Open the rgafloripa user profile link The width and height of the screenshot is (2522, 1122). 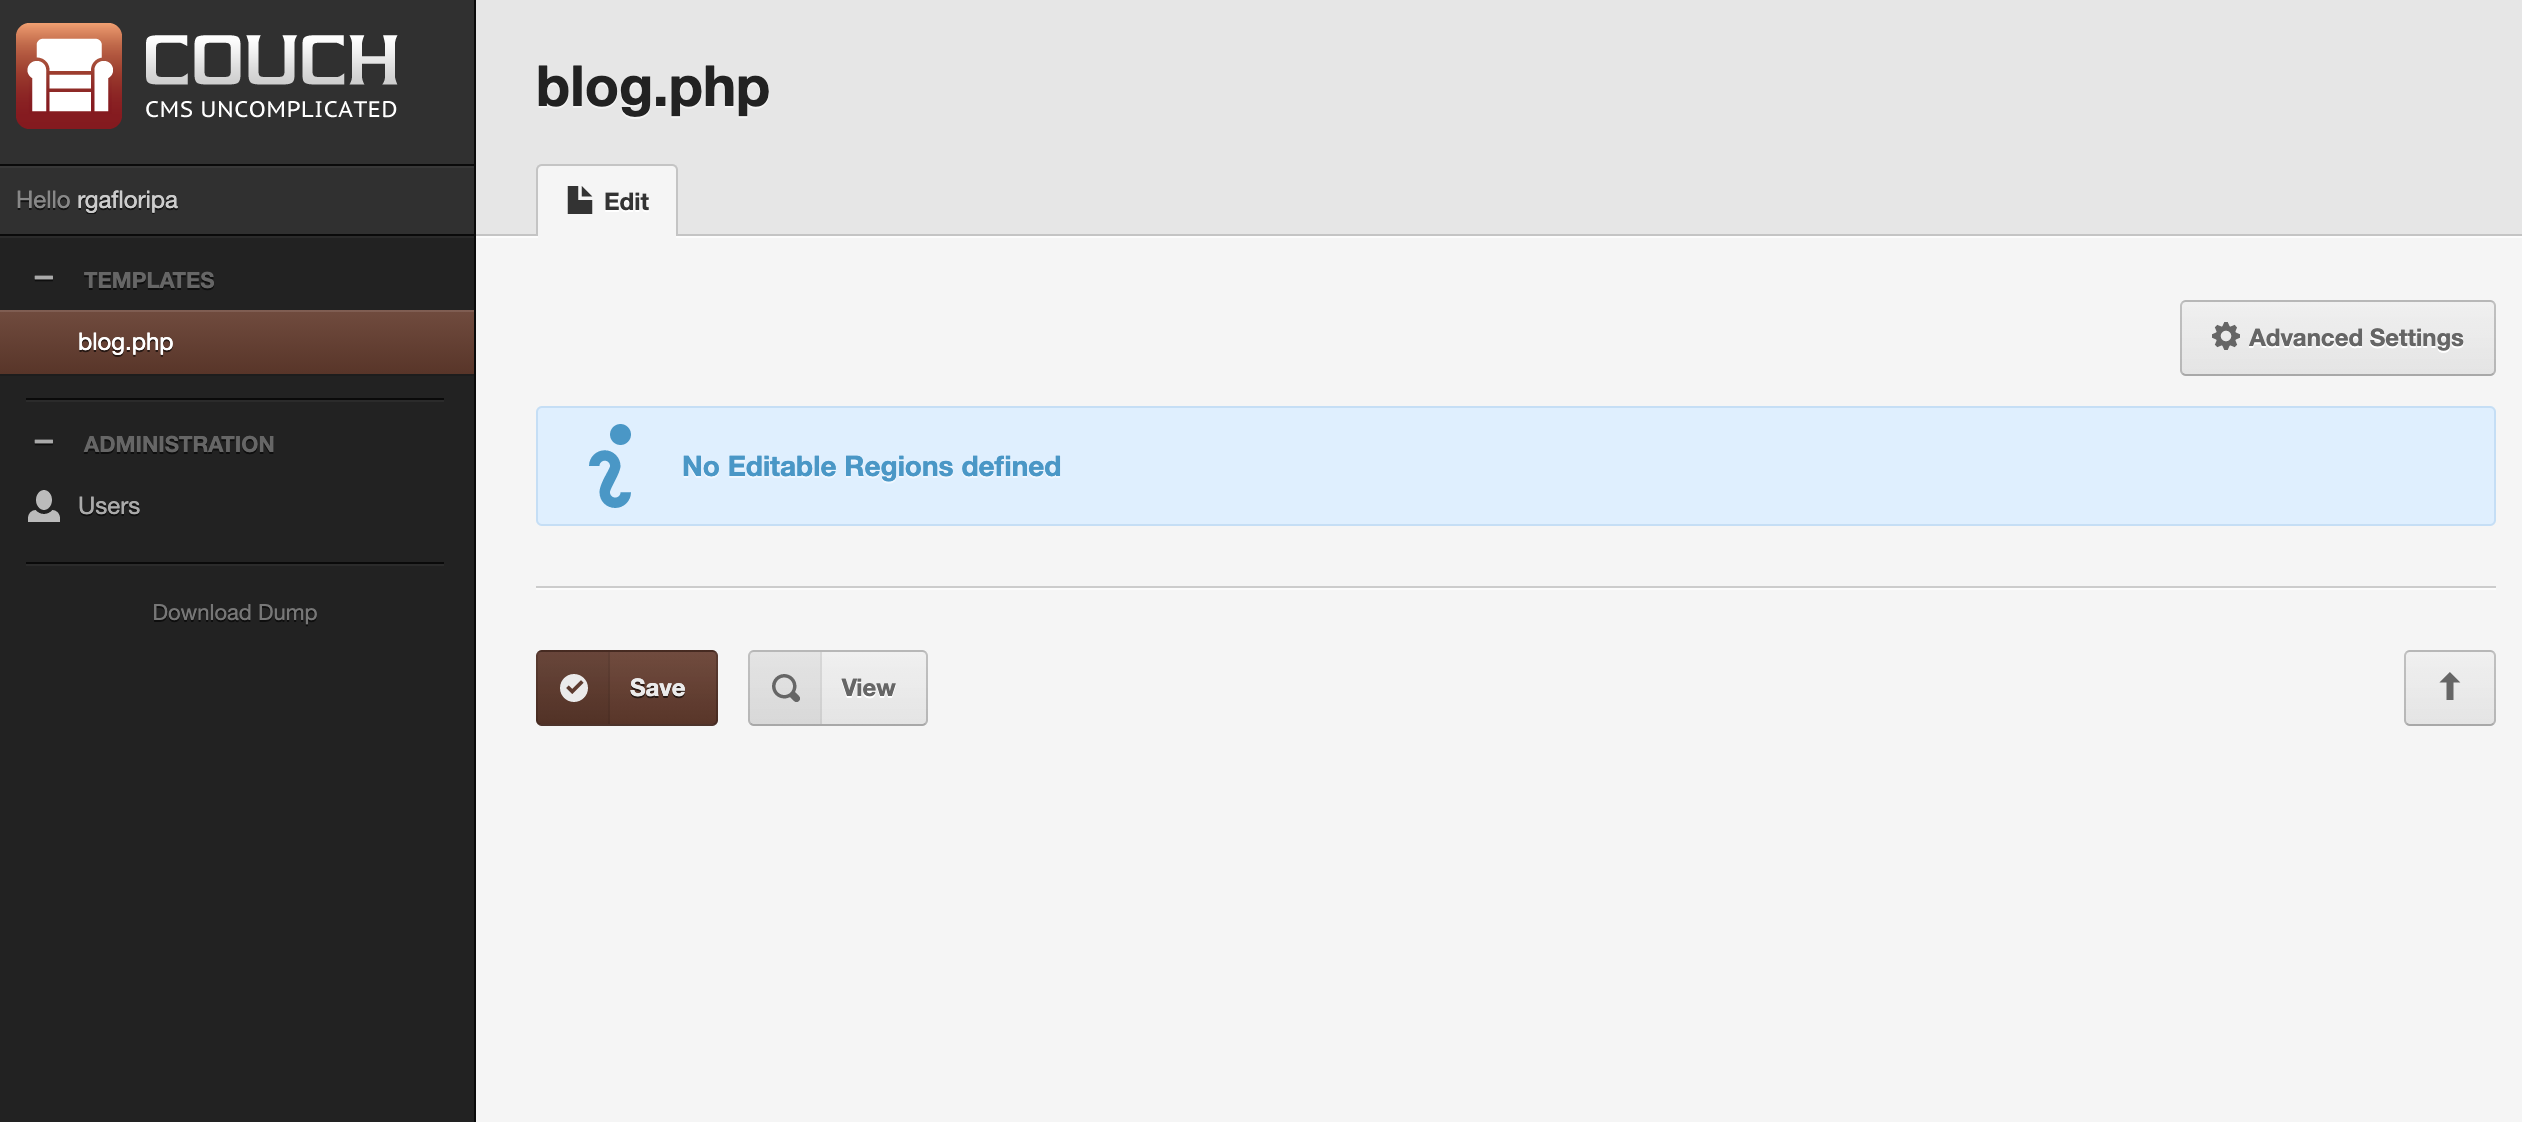click(x=127, y=200)
